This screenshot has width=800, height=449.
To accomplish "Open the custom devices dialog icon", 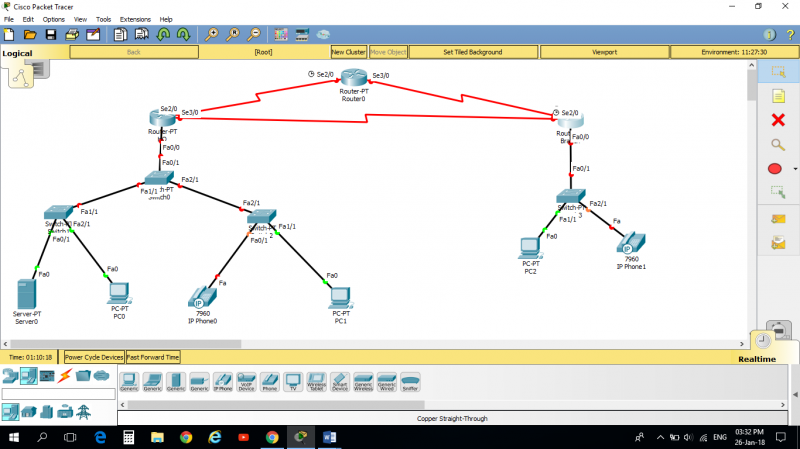I will tap(302, 35).
